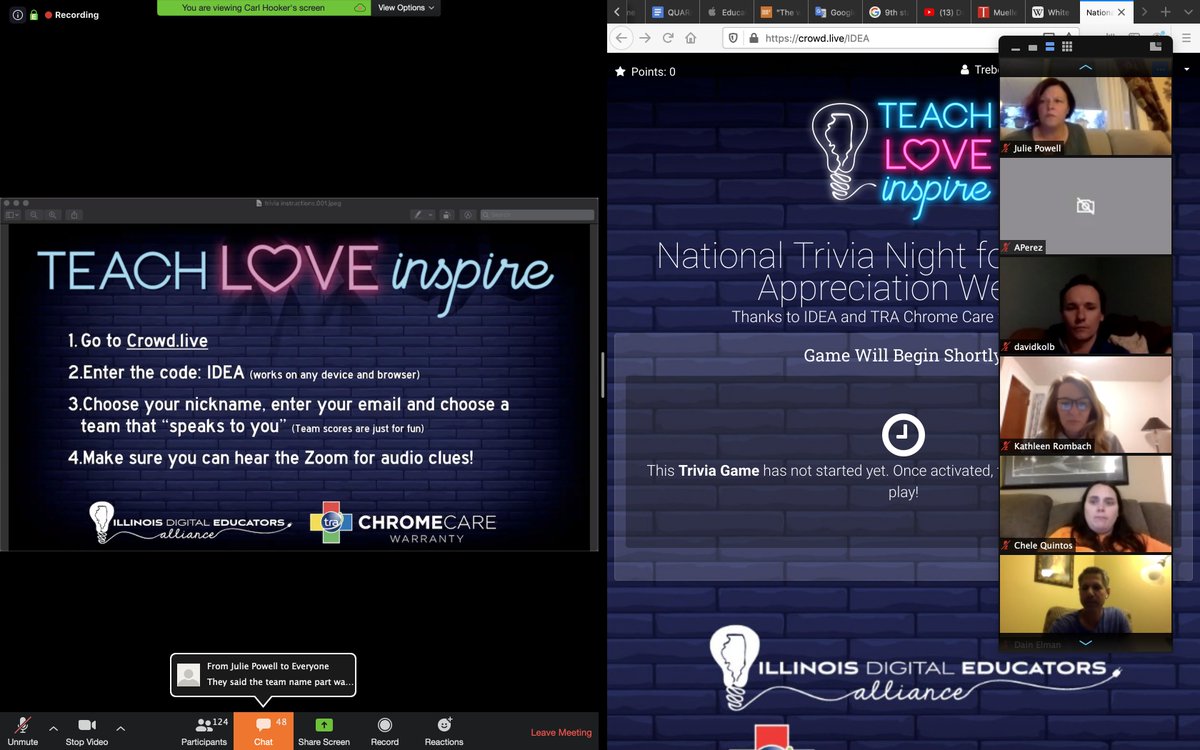This screenshot has width=1200, height=750.
Task: Click the Zoom panel's top-right corner window icon
Action: (1155, 46)
